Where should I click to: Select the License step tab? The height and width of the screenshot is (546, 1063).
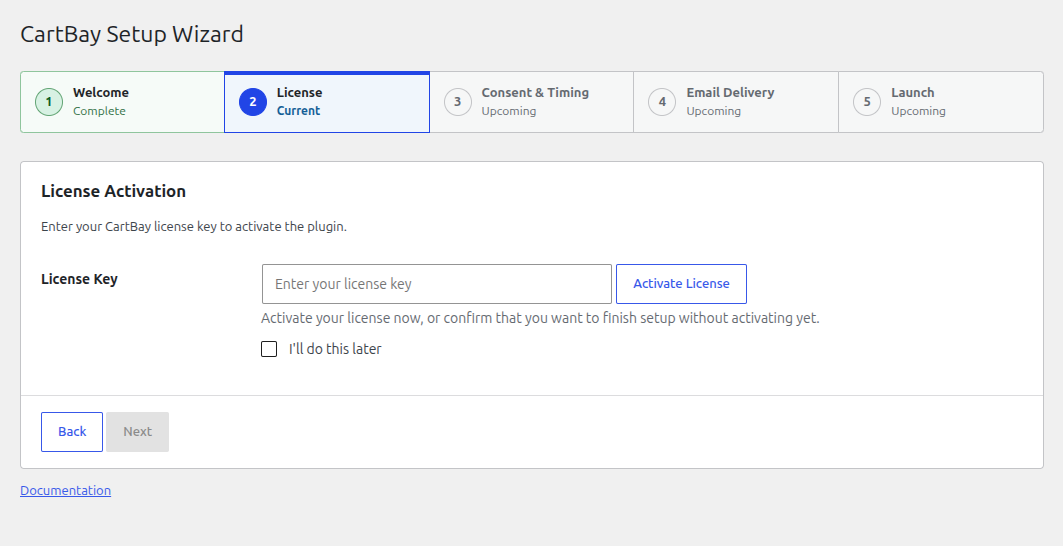327,102
